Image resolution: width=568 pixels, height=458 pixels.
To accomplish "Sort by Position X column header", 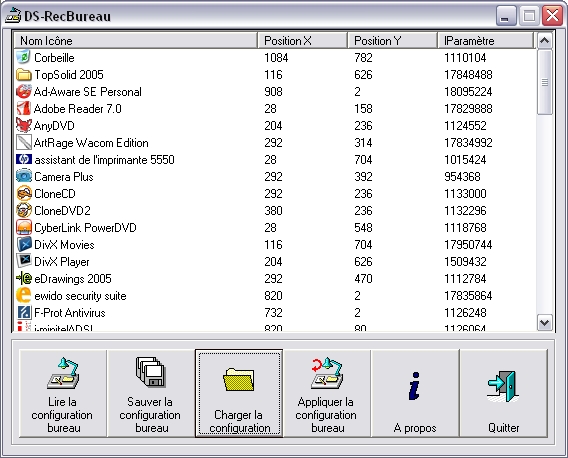I will (302, 41).
